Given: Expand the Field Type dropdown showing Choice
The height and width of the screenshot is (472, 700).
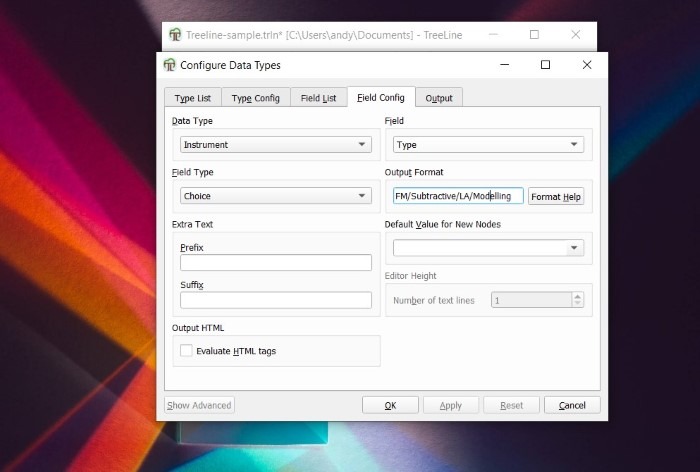Looking at the screenshot, I should click(276, 196).
